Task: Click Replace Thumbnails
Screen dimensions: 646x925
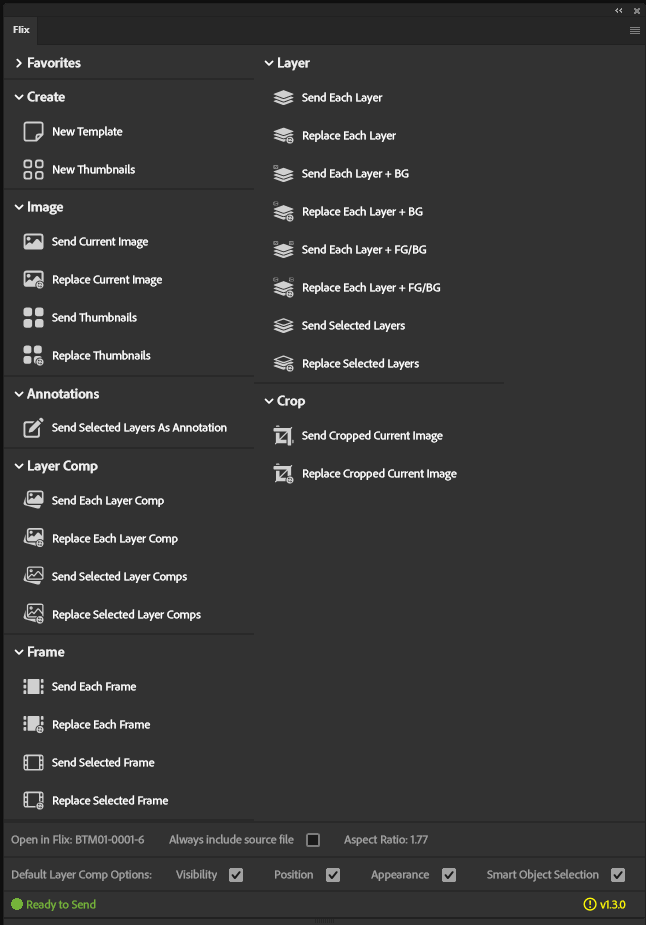Action: pyautogui.click(x=101, y=356)
